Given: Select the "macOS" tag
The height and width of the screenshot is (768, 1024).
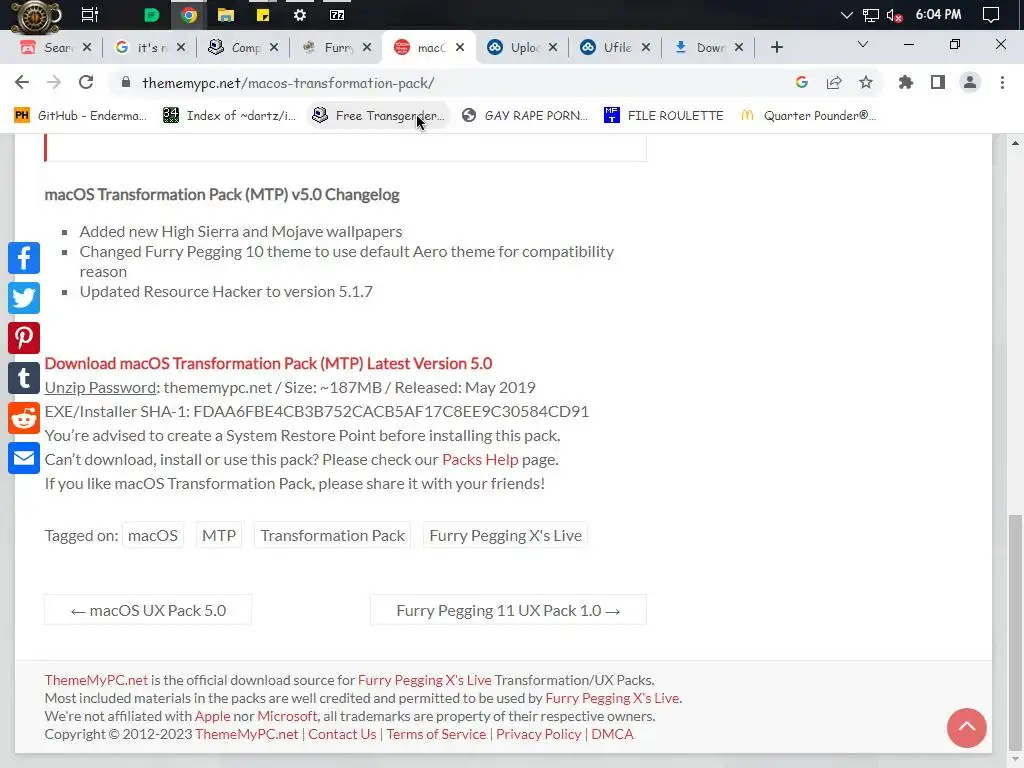Looking at the screenshot, I should (x=153, y=535).
